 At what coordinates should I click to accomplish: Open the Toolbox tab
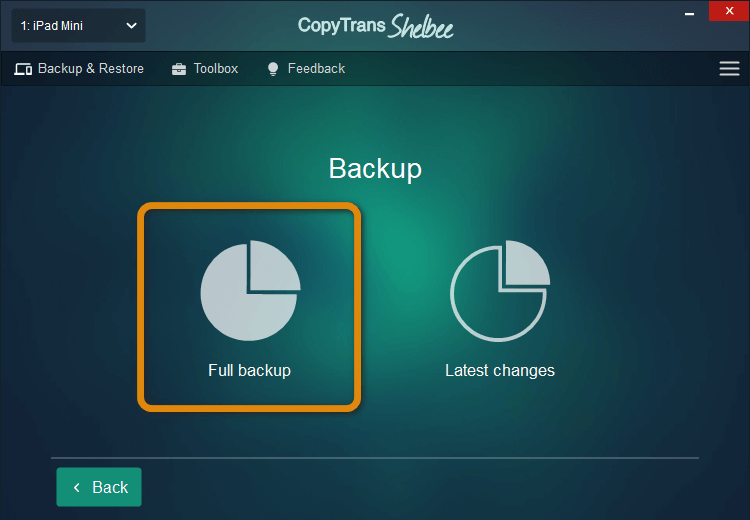tap(205, 69)
